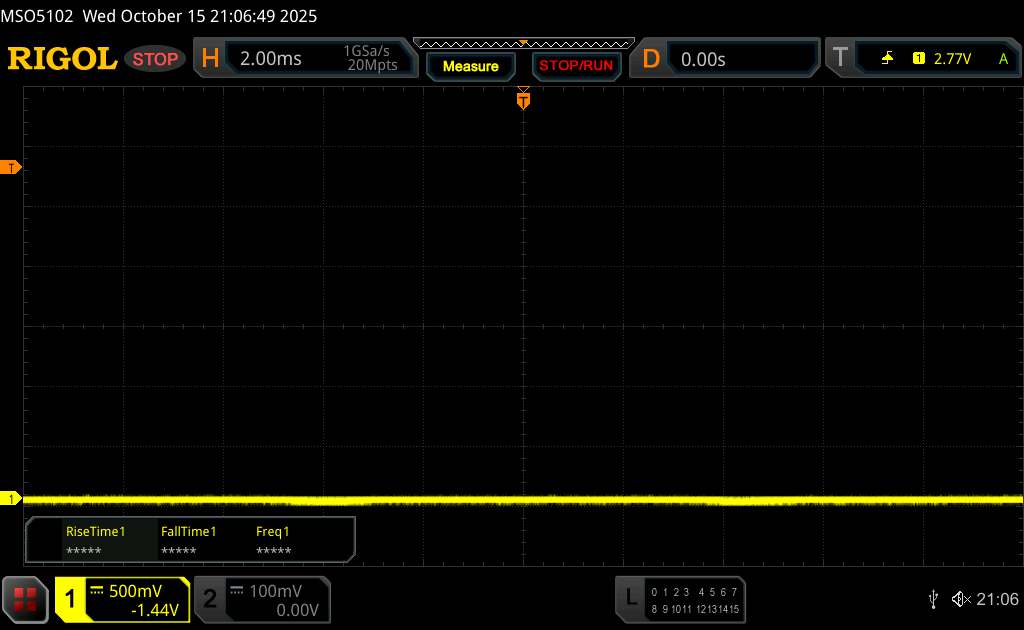Click the waveform memory position bar at top
This screenshot has height=630, width=1024.
[523, 43]
